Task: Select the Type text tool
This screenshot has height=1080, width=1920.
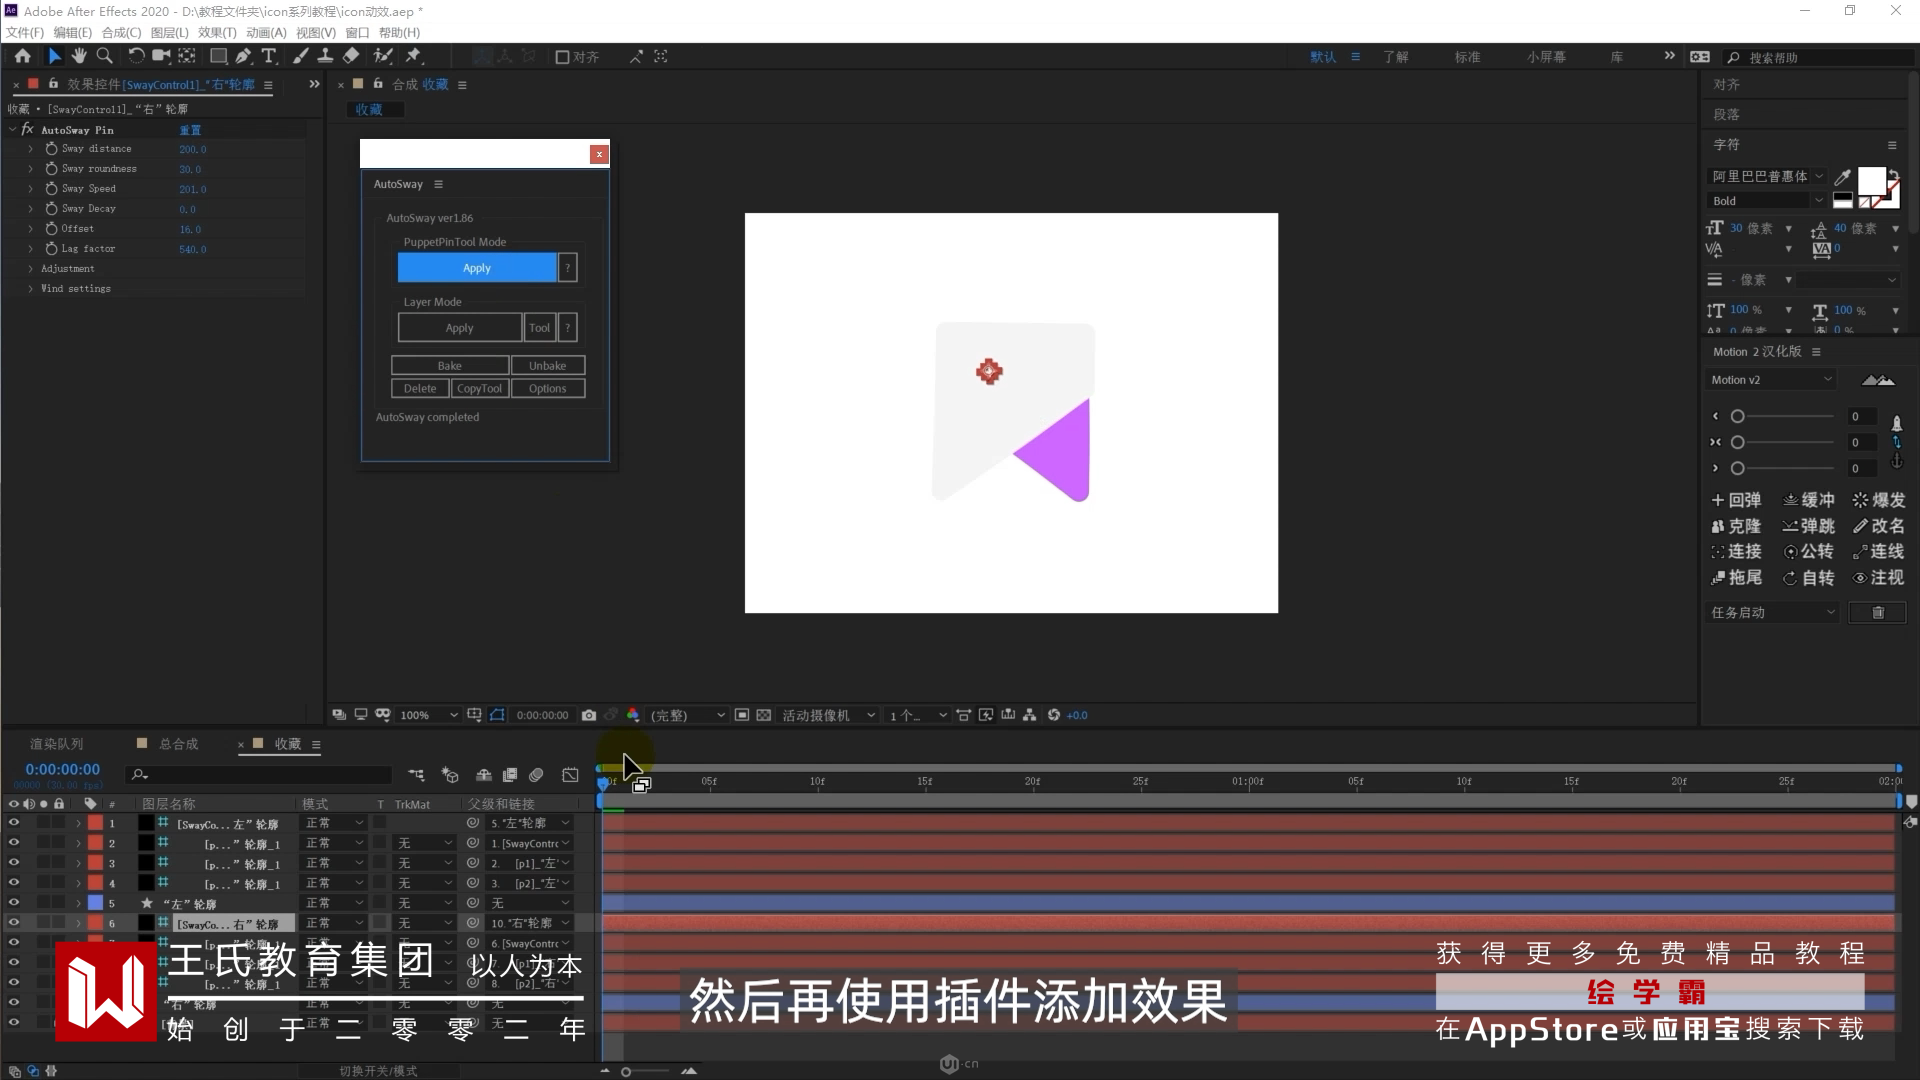Action: pyautogui.click(x=269, y=56)
